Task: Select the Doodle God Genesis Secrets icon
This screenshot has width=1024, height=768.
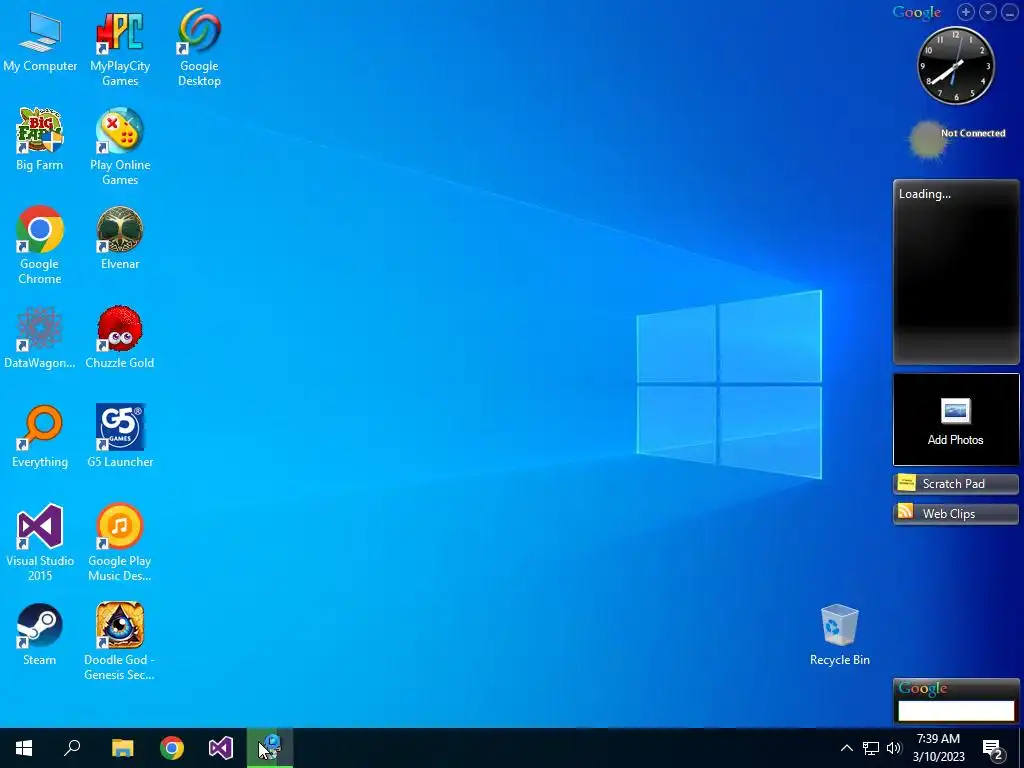Action: tap(120, 641)
